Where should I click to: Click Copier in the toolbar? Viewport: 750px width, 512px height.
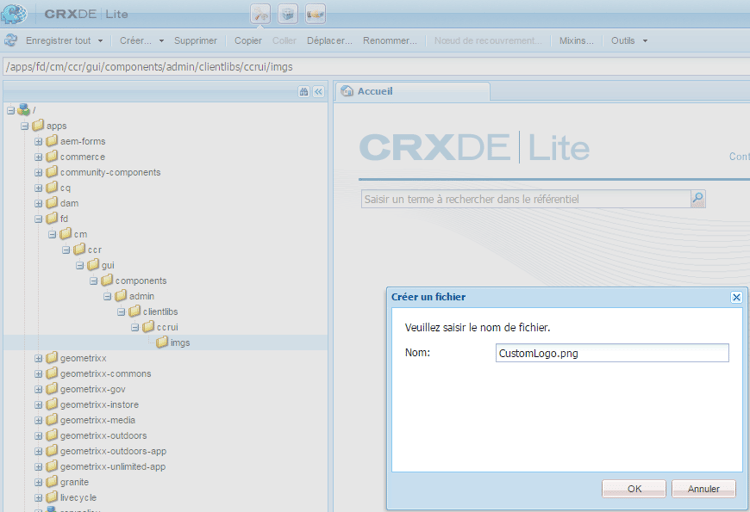248,41
